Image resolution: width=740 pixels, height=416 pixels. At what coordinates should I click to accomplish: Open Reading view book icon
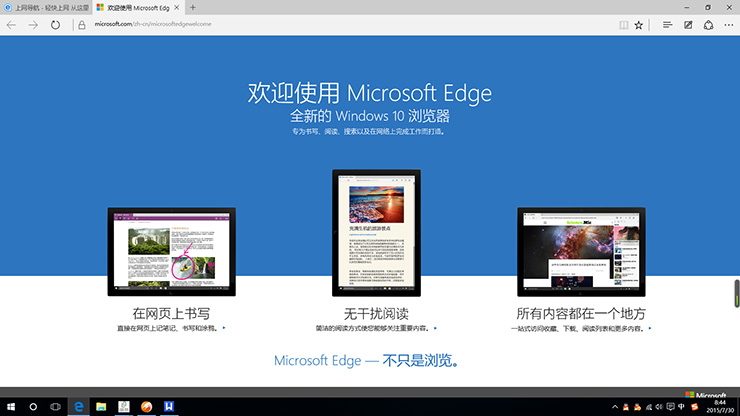coord(623,25)
